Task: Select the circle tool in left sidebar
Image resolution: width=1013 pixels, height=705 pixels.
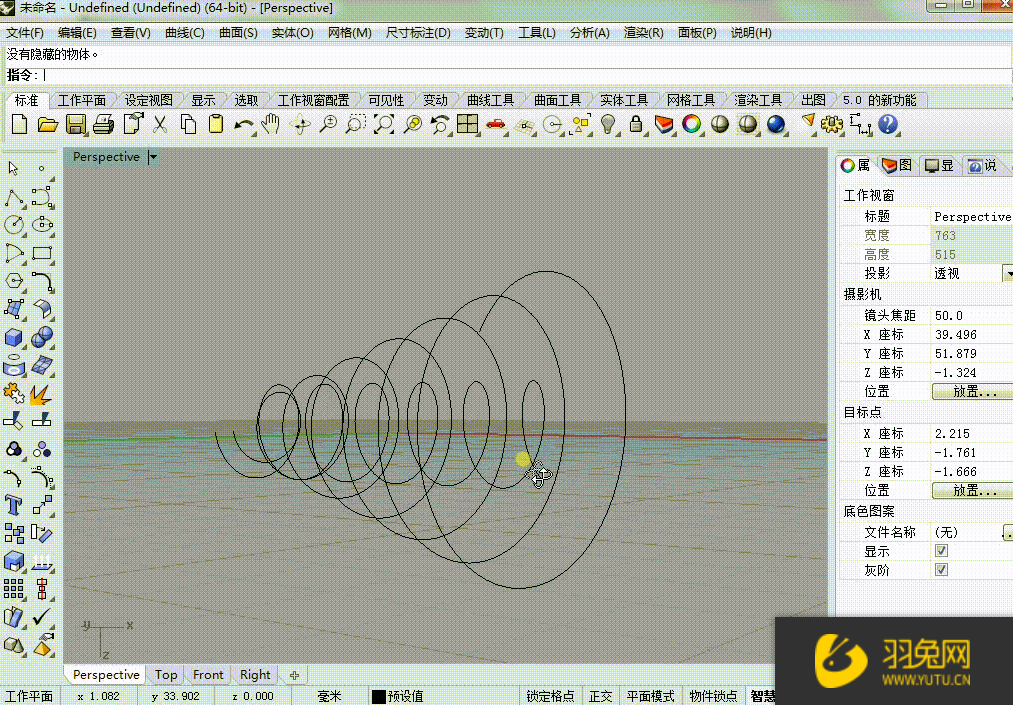Action: tap(14, 225)
